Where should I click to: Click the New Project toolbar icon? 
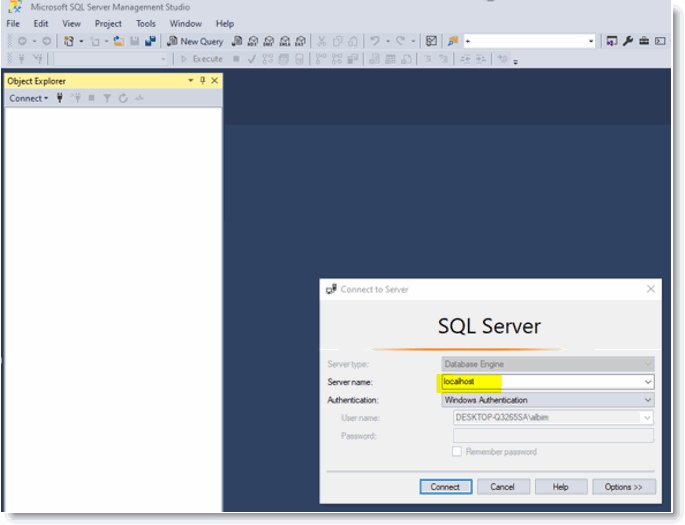click(69, 41)
